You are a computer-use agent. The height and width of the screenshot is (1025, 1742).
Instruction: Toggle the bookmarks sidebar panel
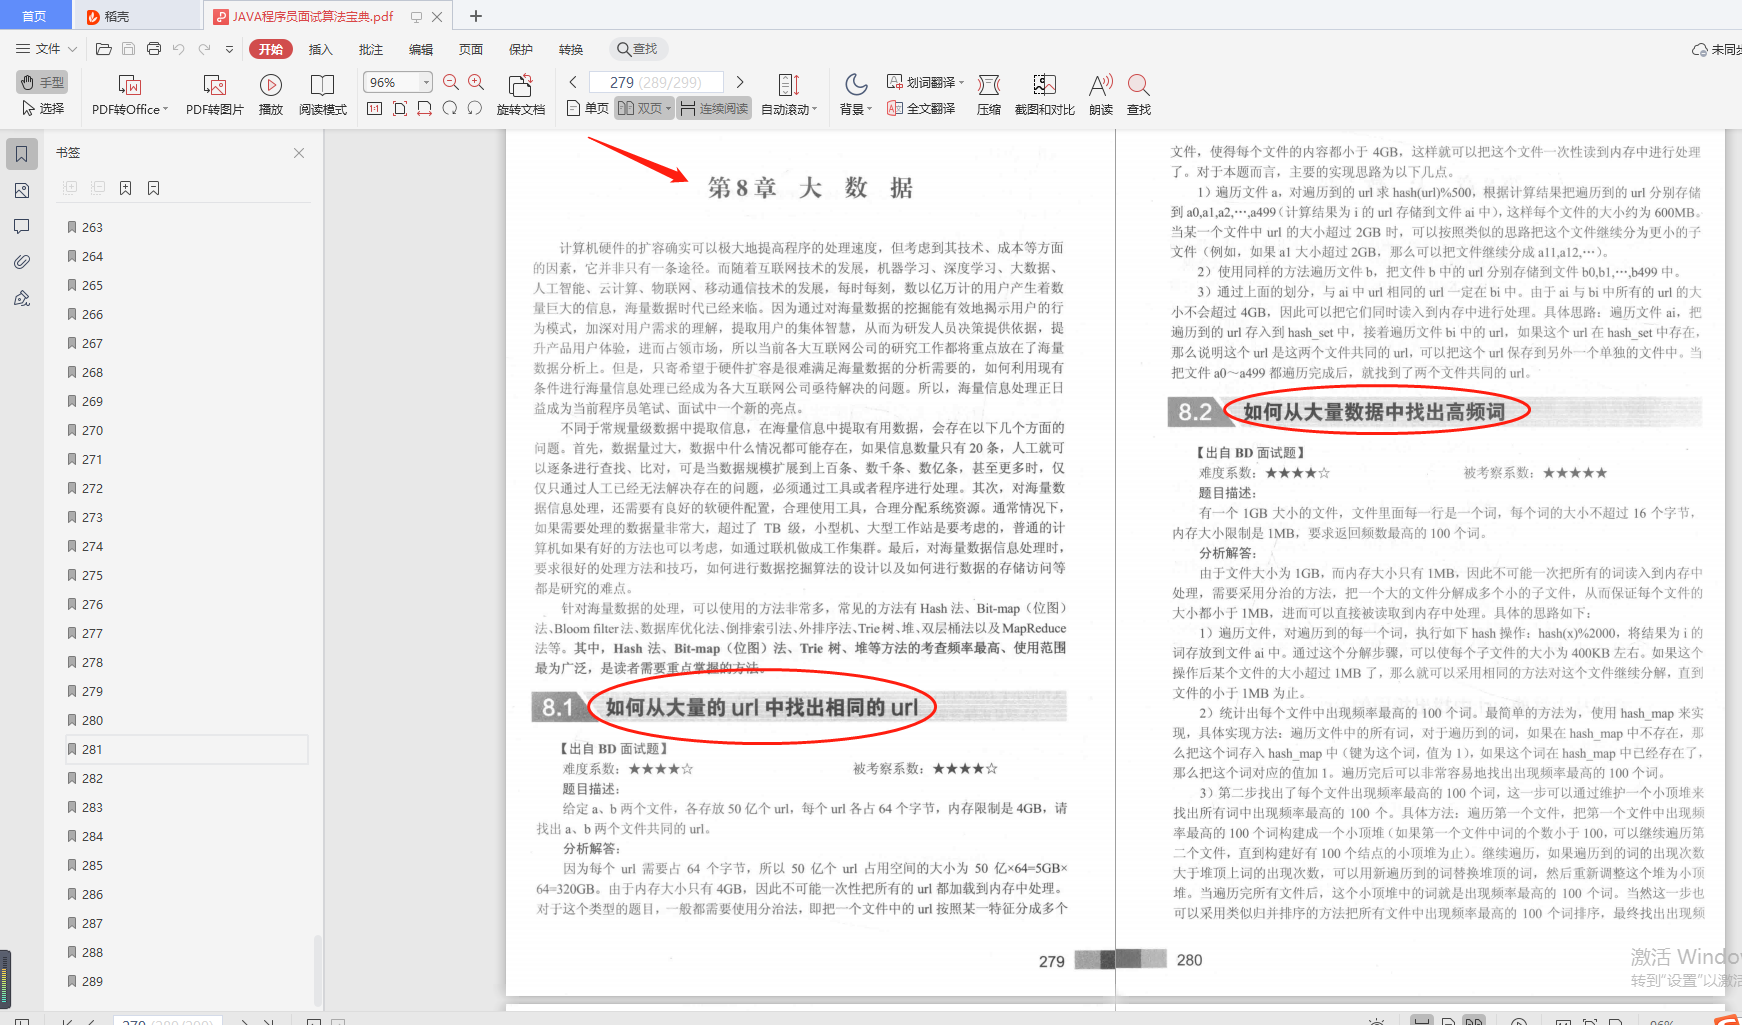22,154
